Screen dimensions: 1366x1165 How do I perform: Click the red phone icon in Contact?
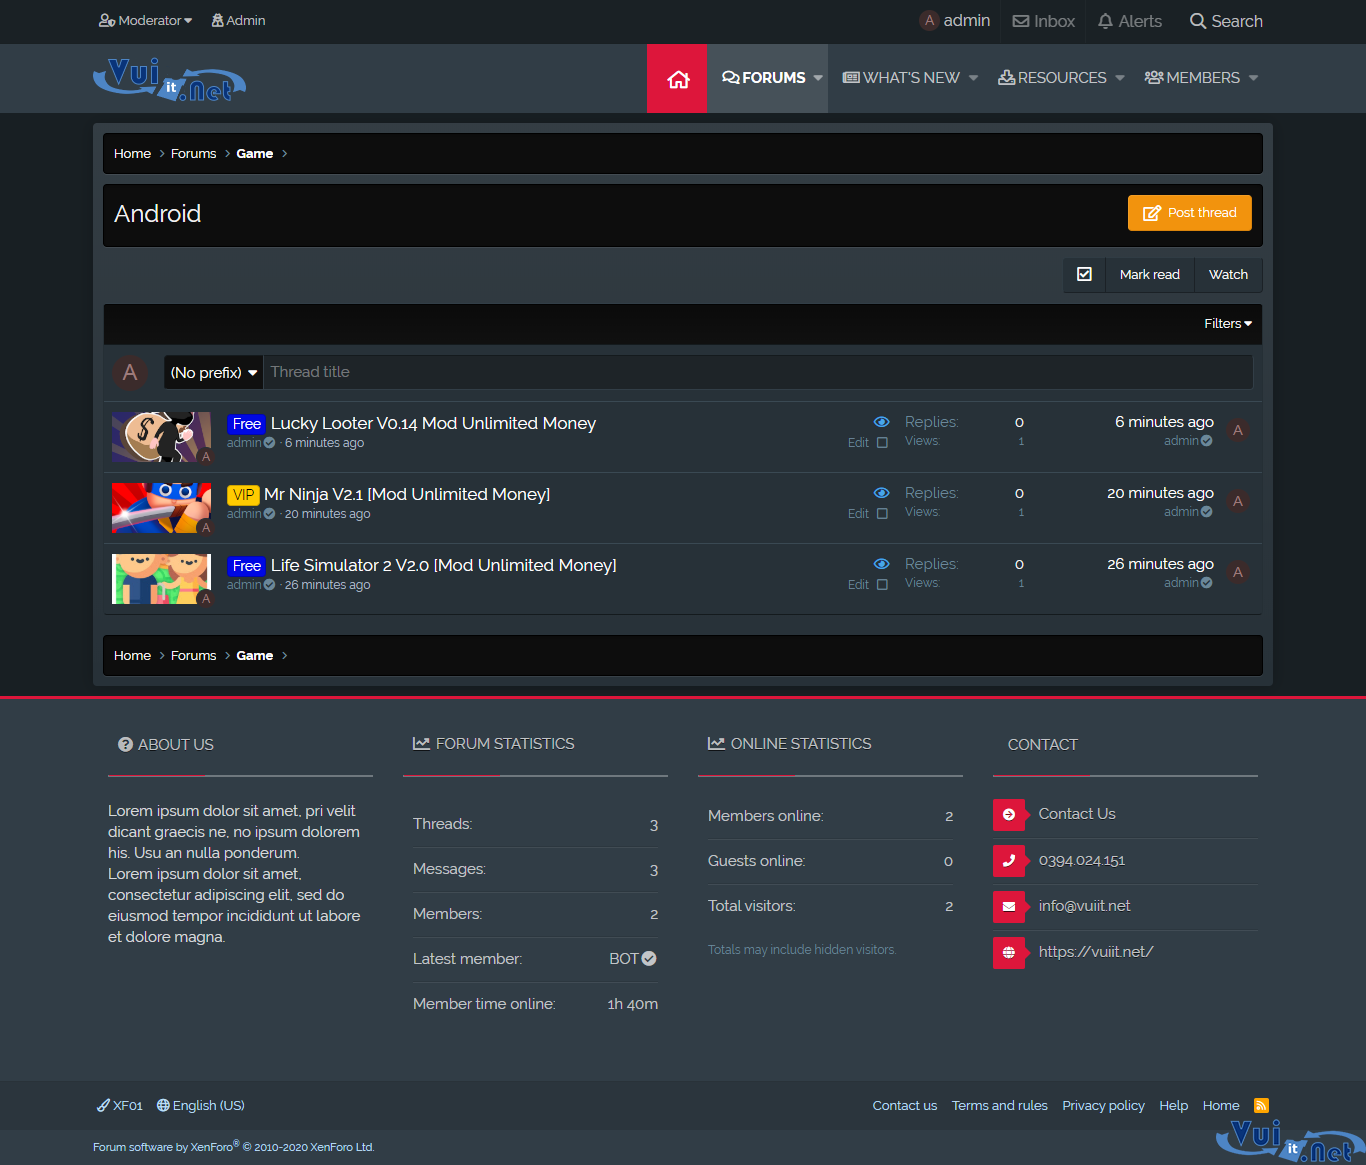1009,861
